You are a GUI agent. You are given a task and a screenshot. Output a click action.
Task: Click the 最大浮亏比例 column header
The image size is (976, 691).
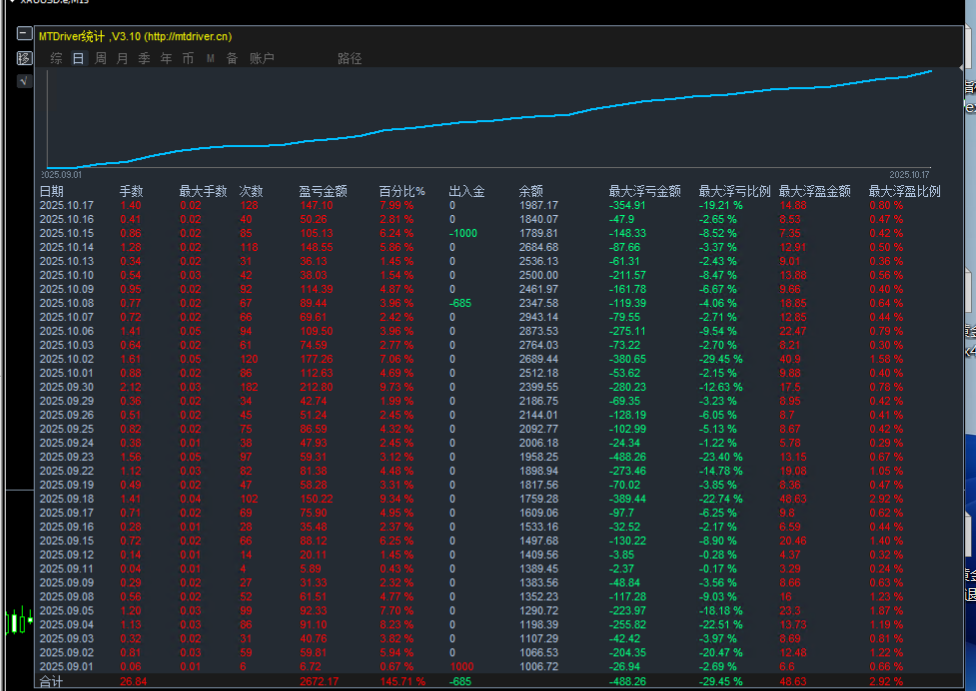(734, 191)
